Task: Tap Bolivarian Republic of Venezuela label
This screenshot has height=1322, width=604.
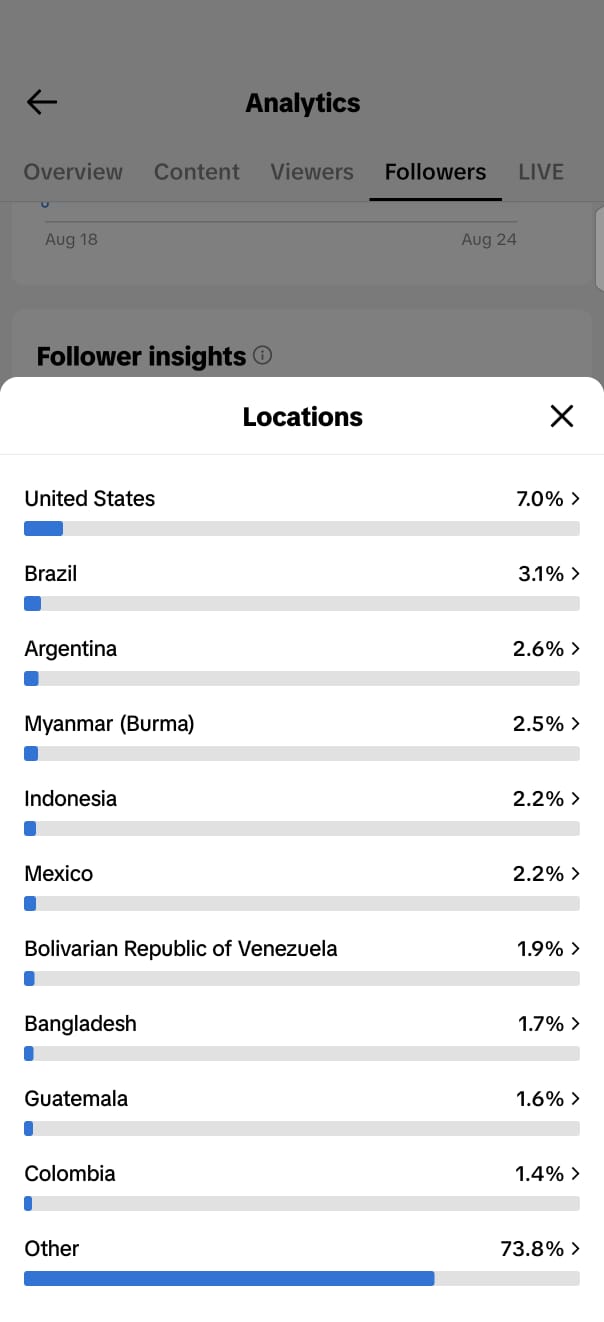Action: click(181, 948)
